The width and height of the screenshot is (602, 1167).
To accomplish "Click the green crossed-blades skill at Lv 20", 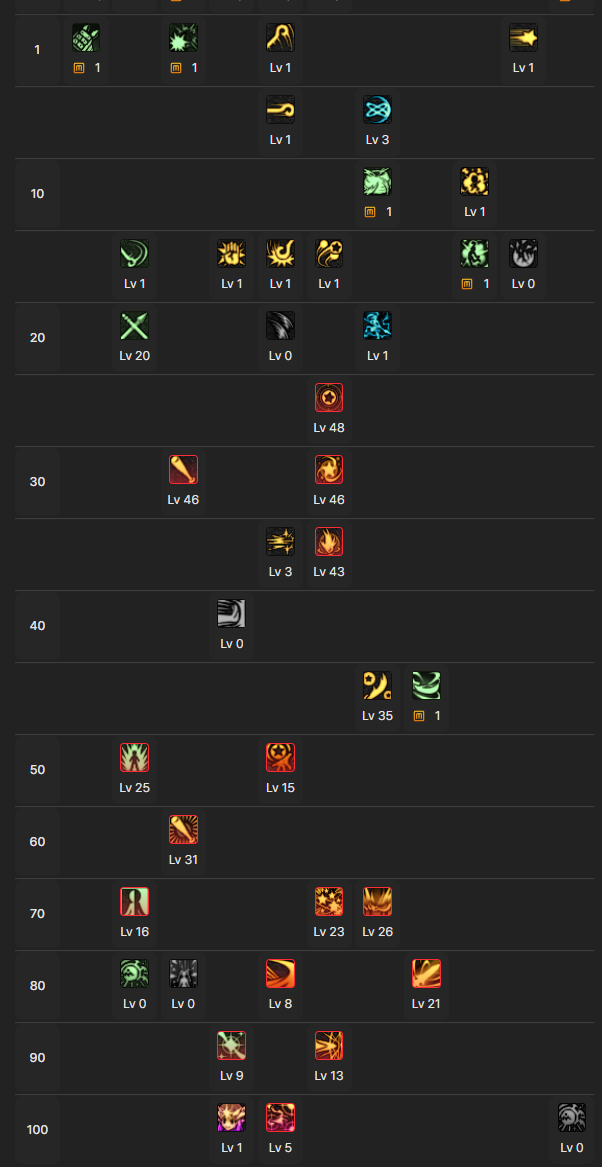I will pos(134,326).
